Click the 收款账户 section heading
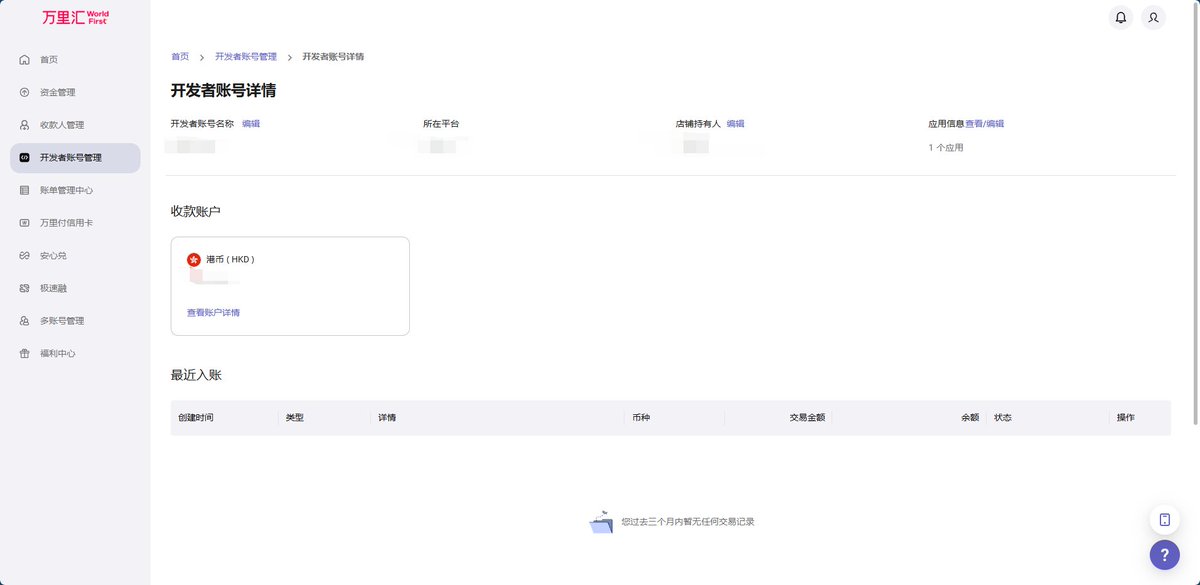This screenshot has width=1200, height=585. pyautogui.click(x=195, y=212)
